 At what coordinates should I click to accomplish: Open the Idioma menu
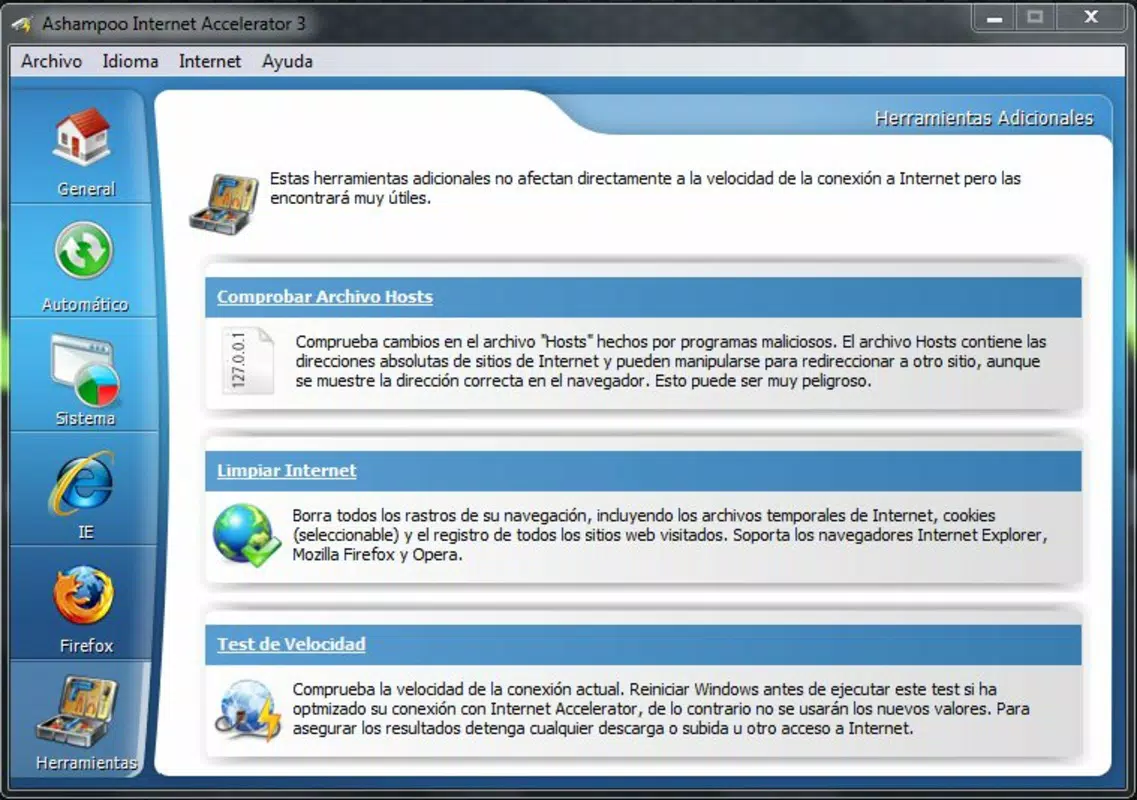point(131,62)
